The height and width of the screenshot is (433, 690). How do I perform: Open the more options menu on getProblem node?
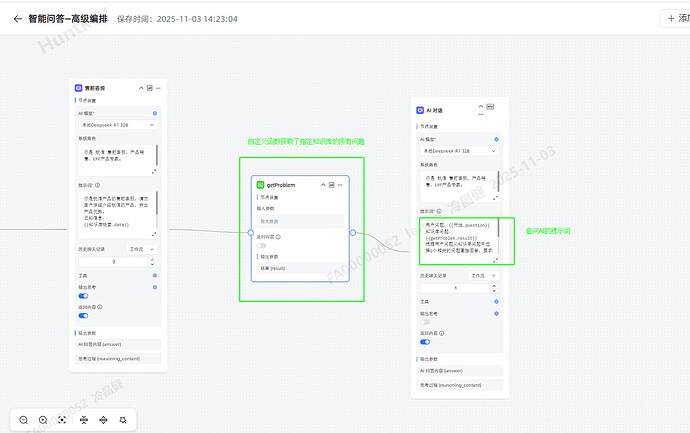(341, 185)
